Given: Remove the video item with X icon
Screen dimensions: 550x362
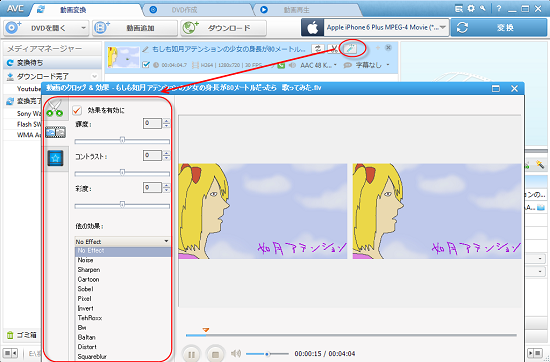Looking at the screenshot, I should 388,47.
